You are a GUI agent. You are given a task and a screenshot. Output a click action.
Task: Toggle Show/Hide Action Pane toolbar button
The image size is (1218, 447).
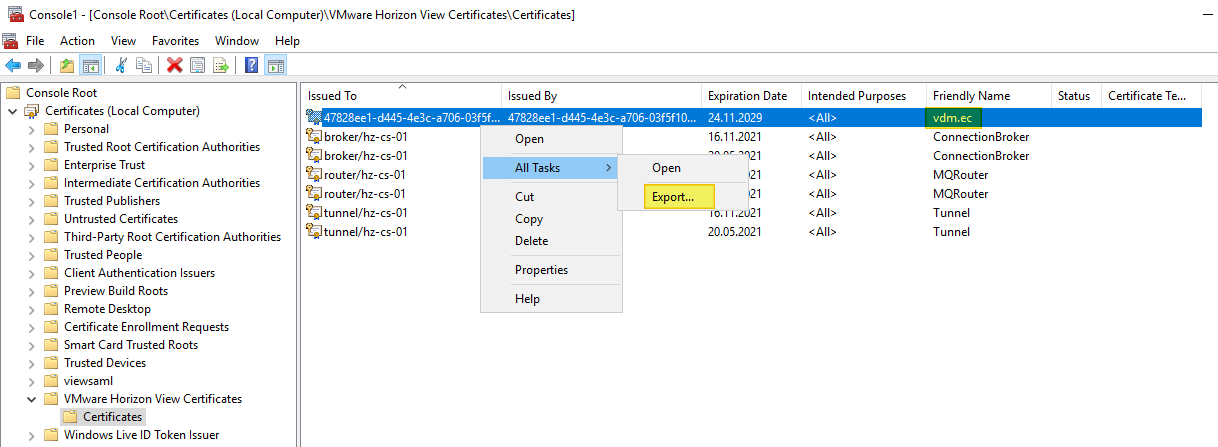[275, 66]
